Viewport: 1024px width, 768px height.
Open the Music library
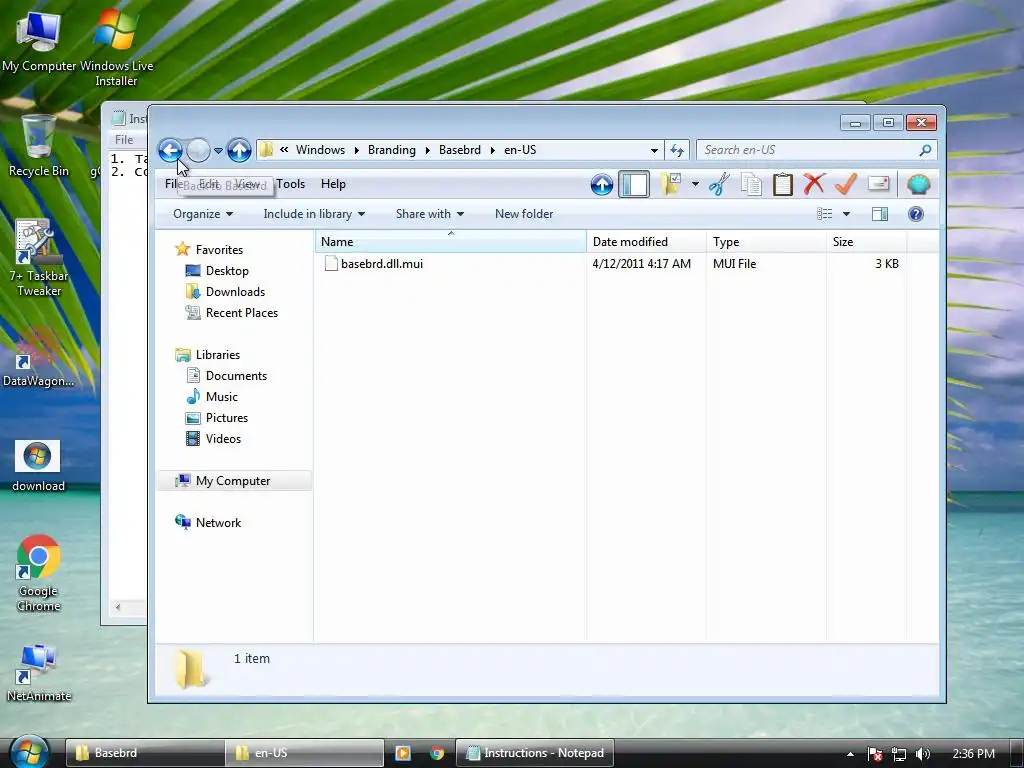click(212, 397)
